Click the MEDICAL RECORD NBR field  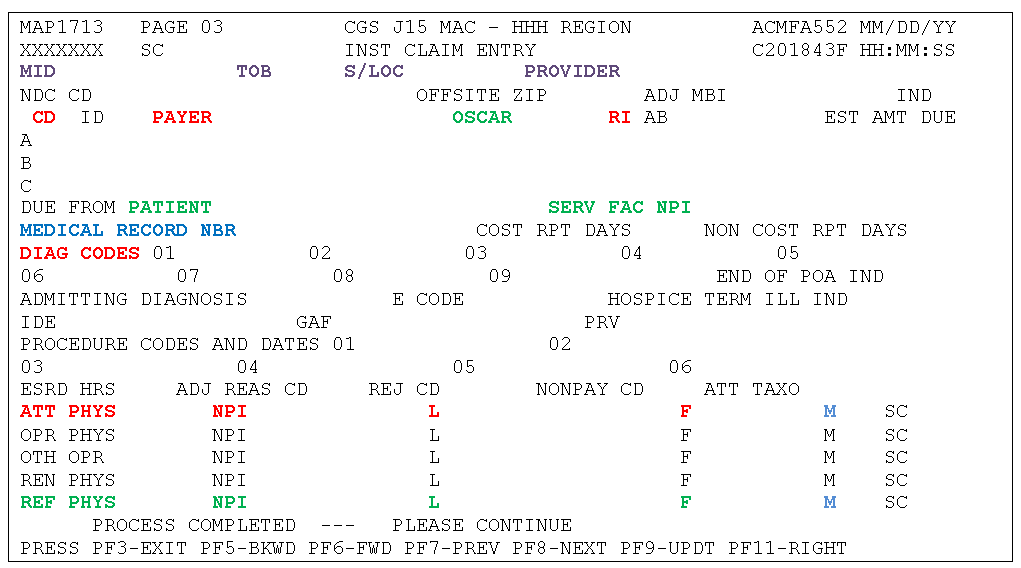coord(128,231)
